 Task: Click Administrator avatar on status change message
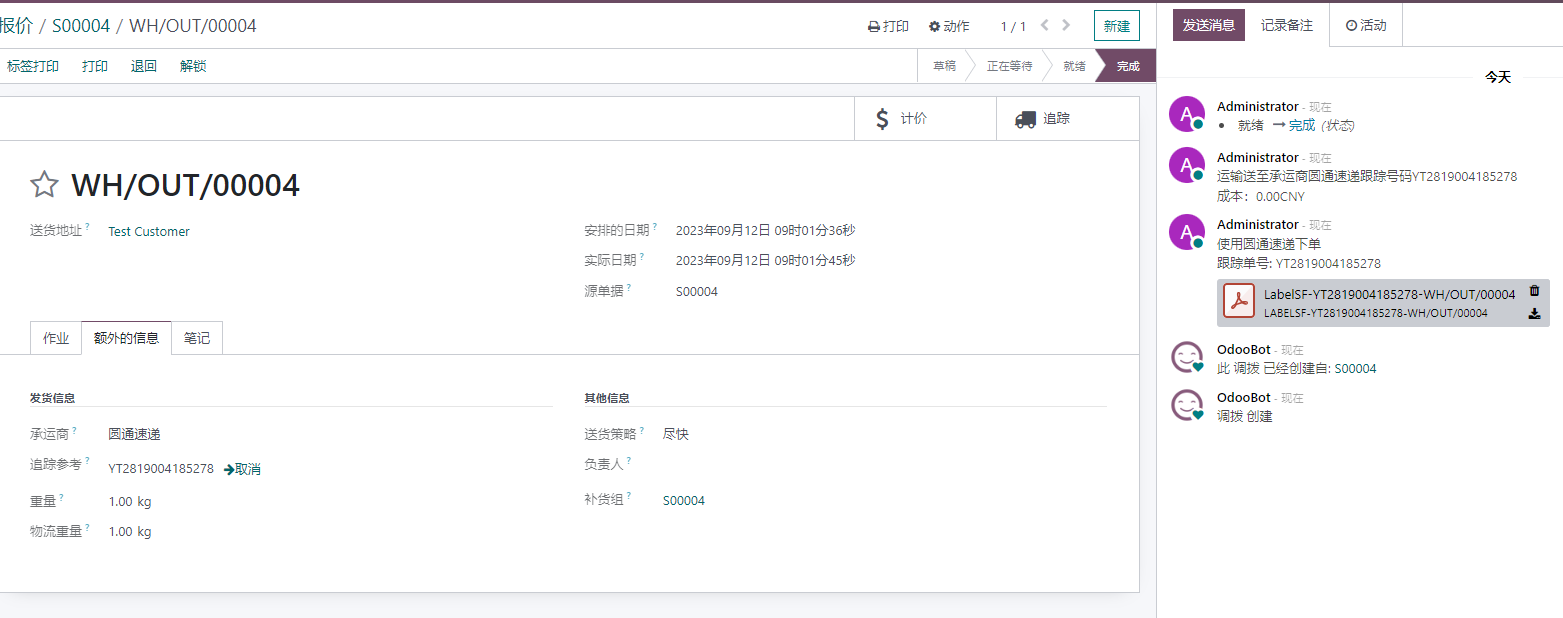coord(1186,113)
